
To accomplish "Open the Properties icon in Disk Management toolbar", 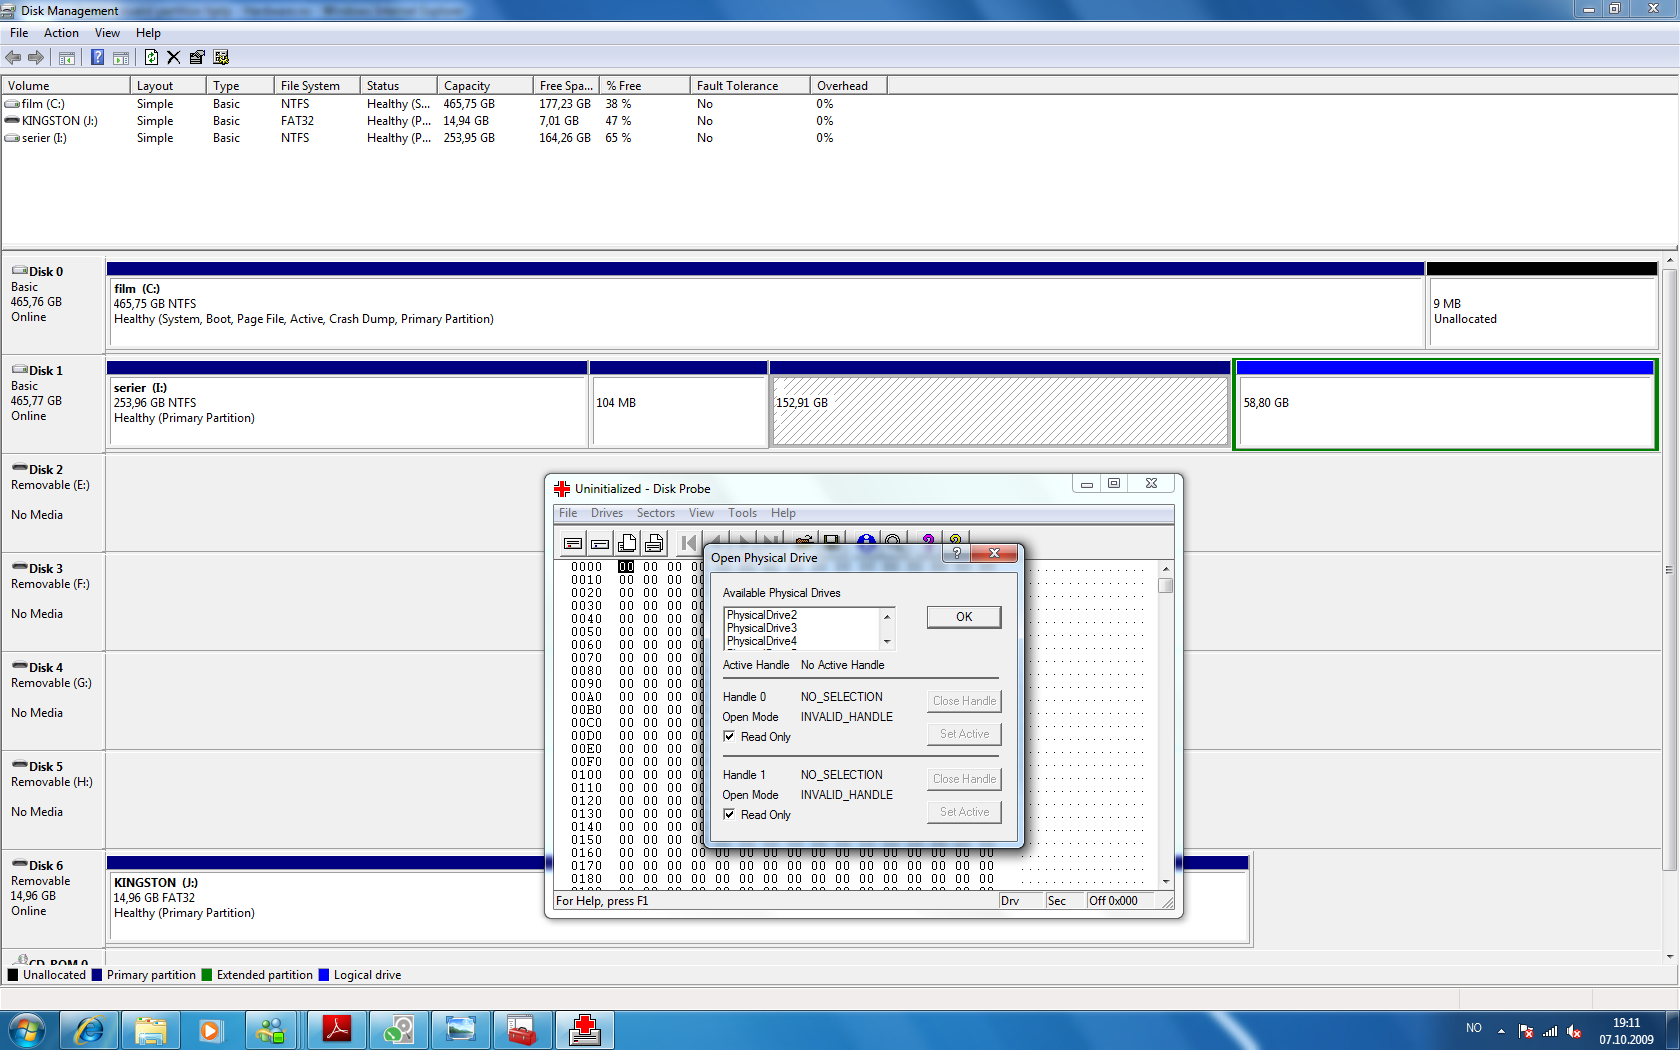I will point(197,58).
